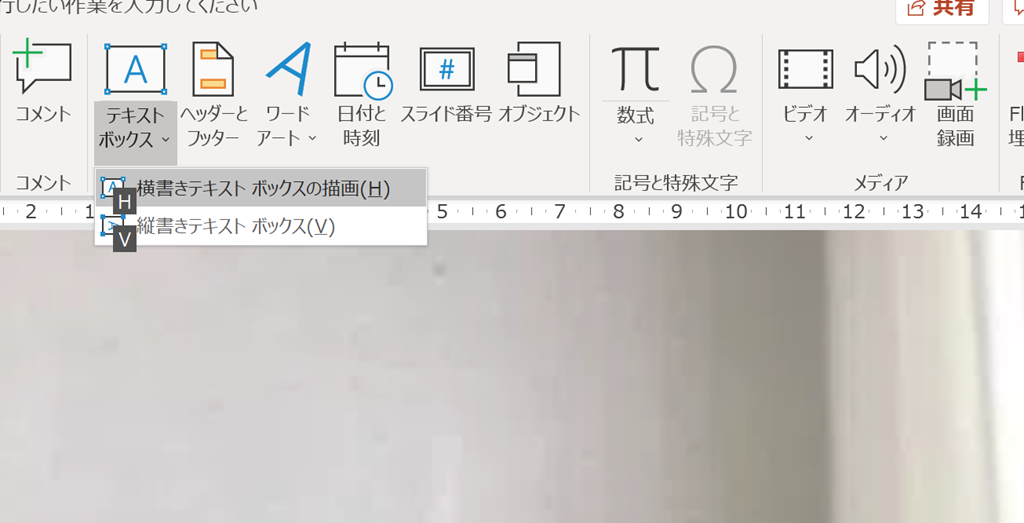Choose 縦書きテキスト ボックス(V) from menu
The image size is (1024, 523).
point(235,226)
